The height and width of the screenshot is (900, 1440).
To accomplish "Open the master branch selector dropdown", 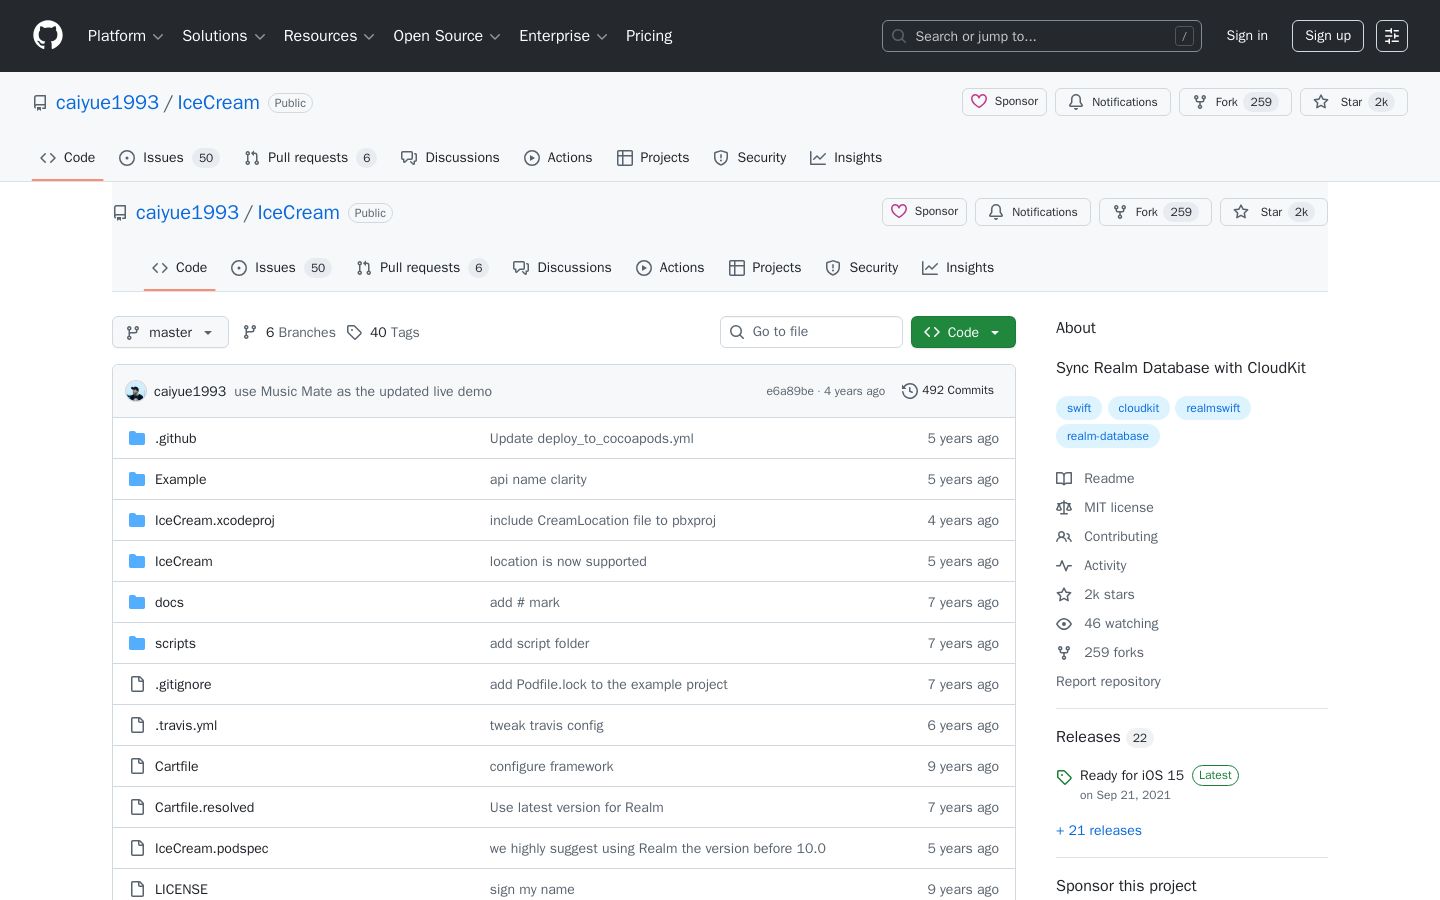I will pos(170,332).
